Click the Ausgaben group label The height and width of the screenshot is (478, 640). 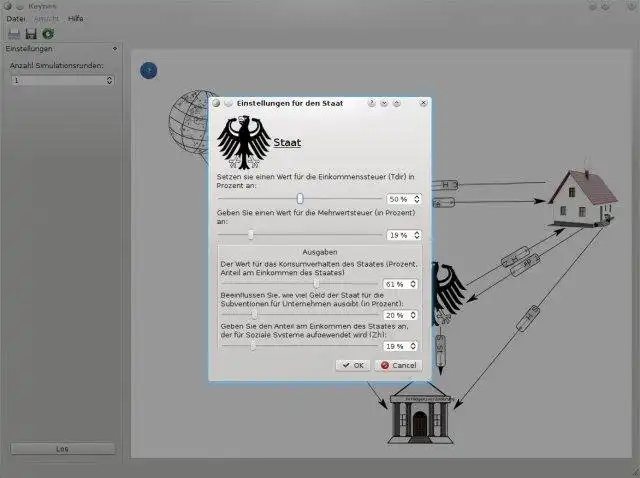point(320,252)
